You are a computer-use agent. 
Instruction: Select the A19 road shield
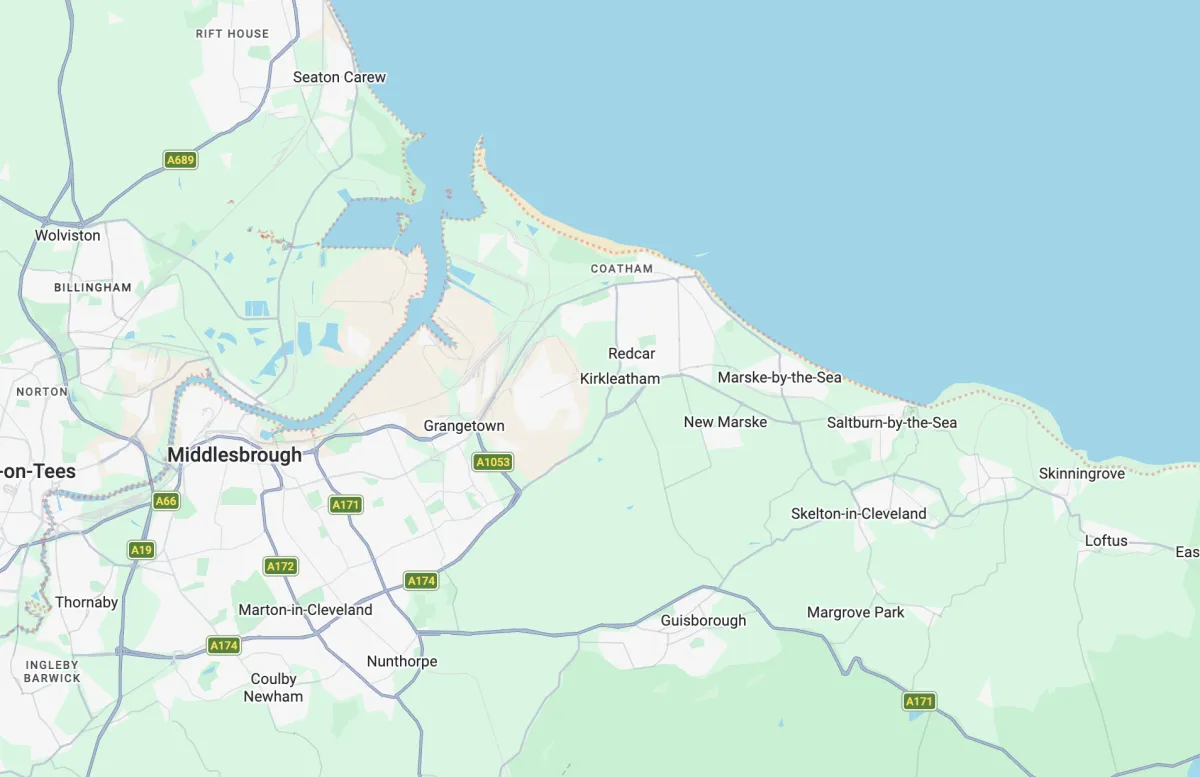click(142, 550)
